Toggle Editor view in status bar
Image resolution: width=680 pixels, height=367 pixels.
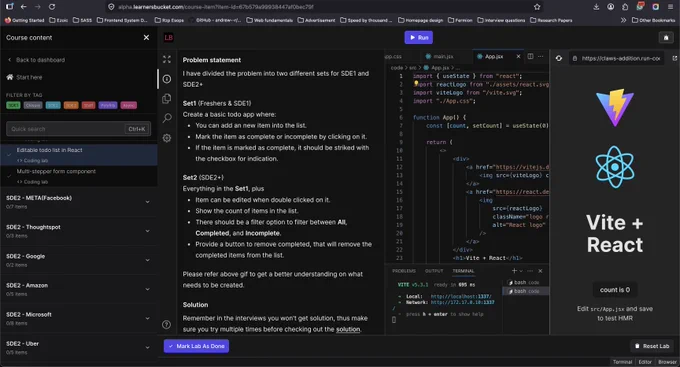click(x=645, y=362)
